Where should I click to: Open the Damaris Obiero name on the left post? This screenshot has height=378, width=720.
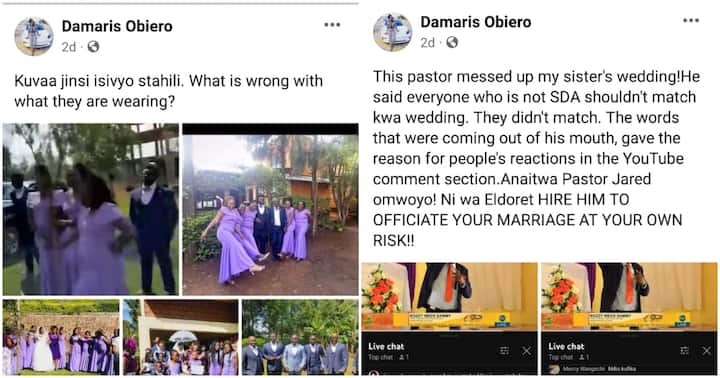(117, 26)
